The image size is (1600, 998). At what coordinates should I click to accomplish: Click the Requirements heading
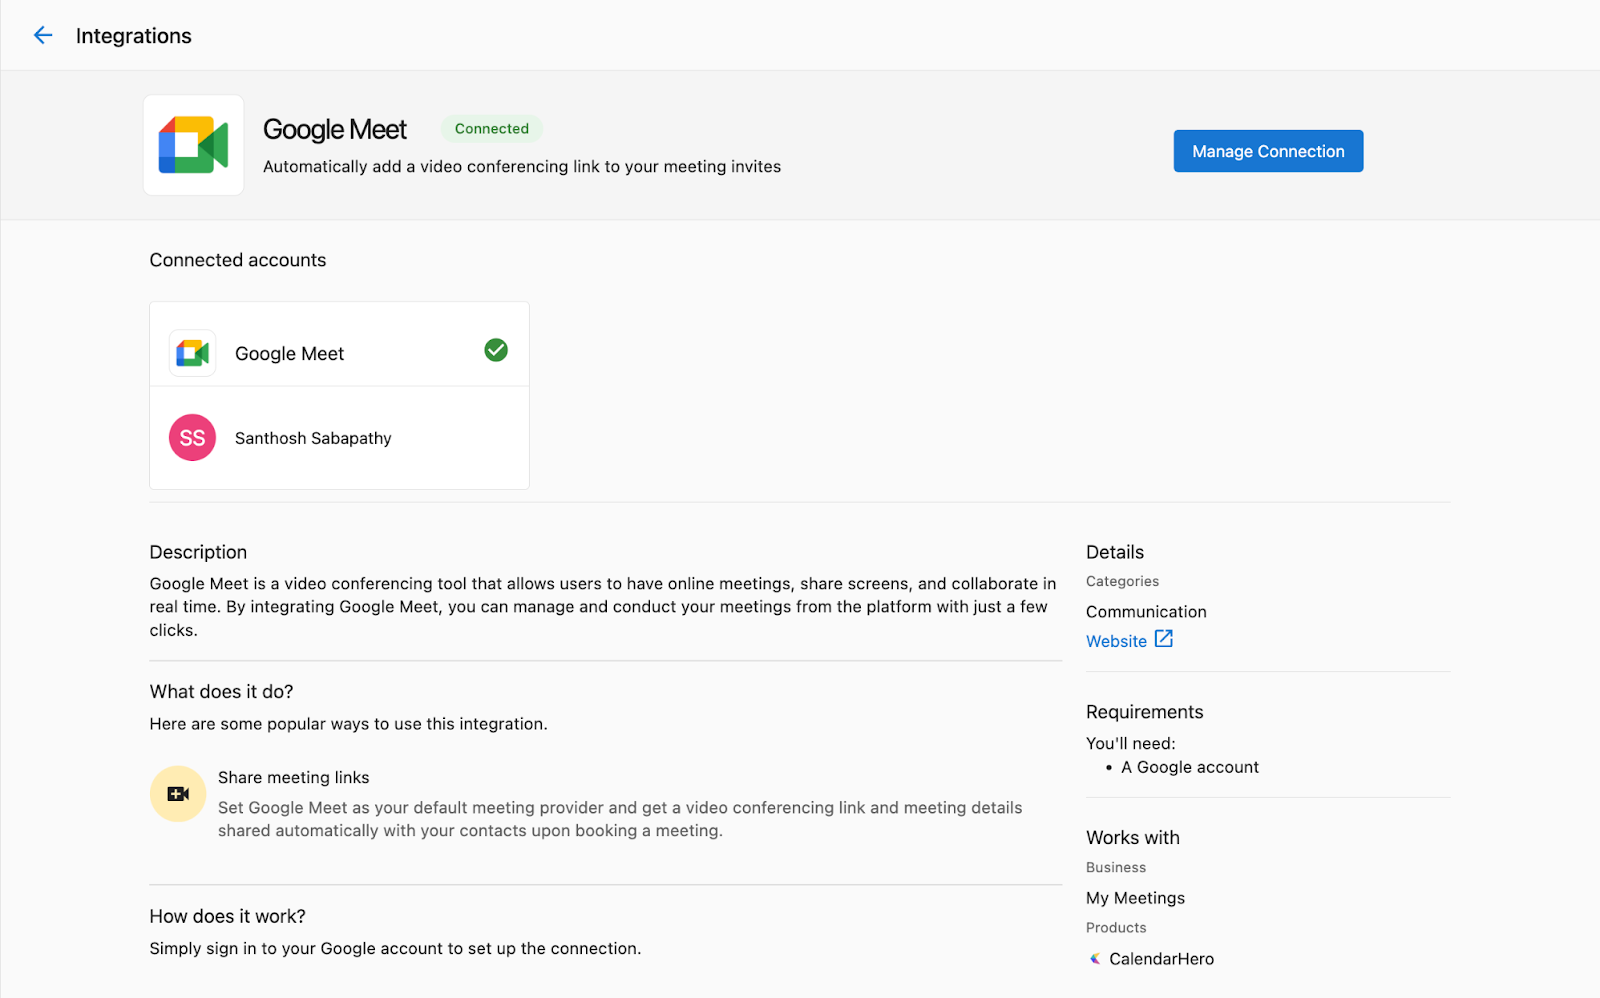coord(1145,712)
